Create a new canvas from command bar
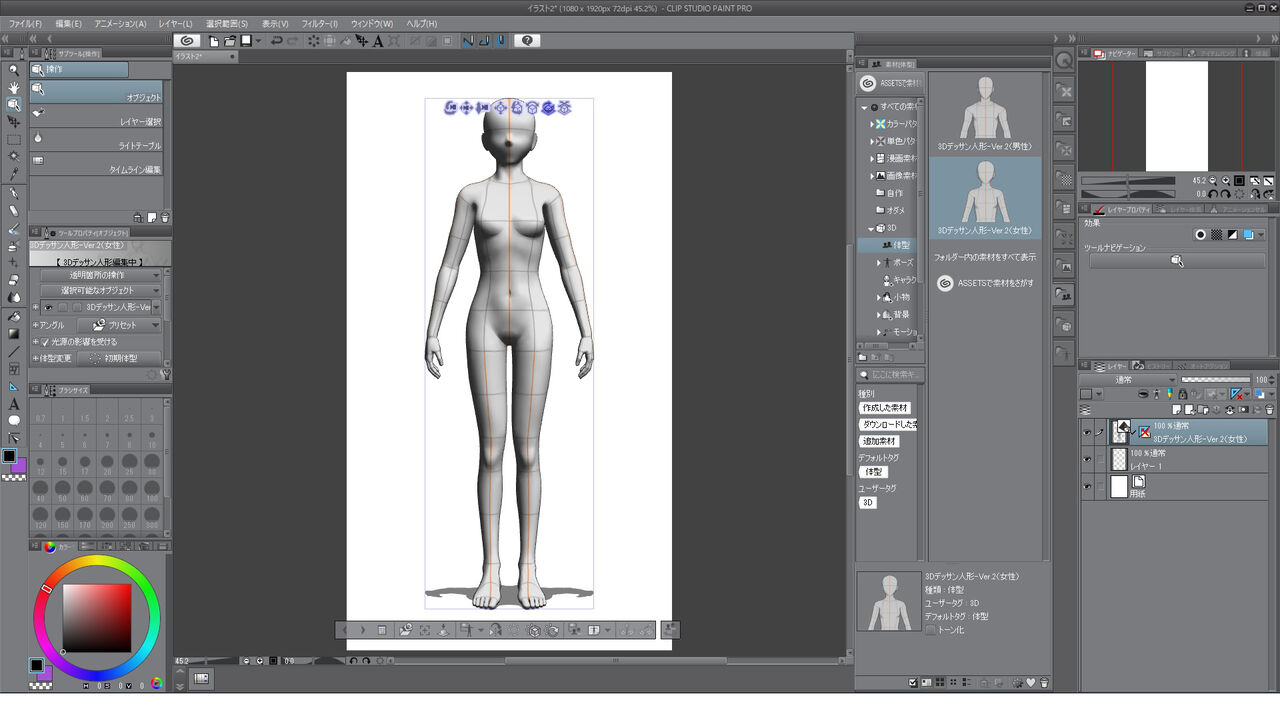This screenshot has height=720, width=1280. 214,41
